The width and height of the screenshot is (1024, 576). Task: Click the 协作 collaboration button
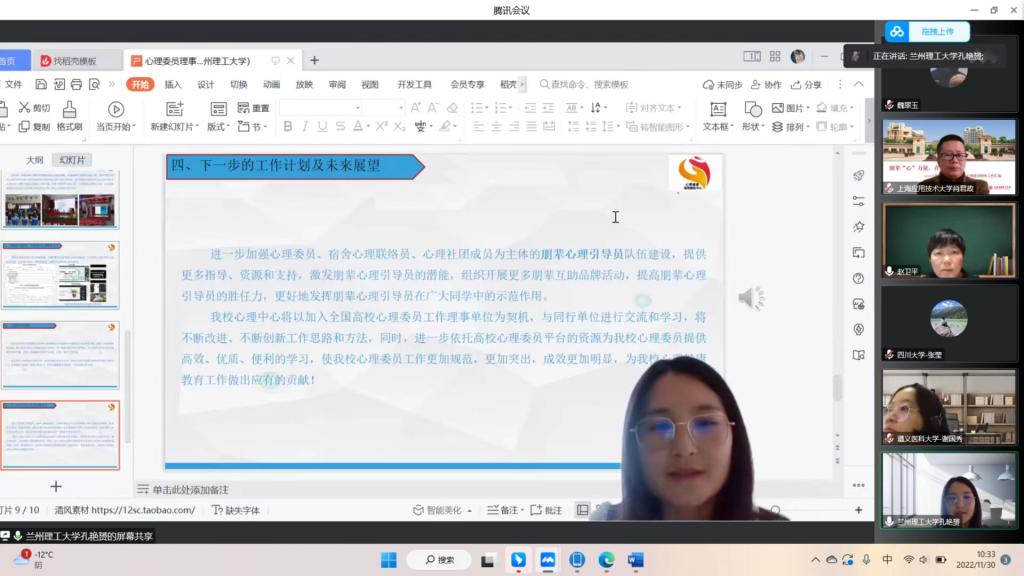pos(766,84)
